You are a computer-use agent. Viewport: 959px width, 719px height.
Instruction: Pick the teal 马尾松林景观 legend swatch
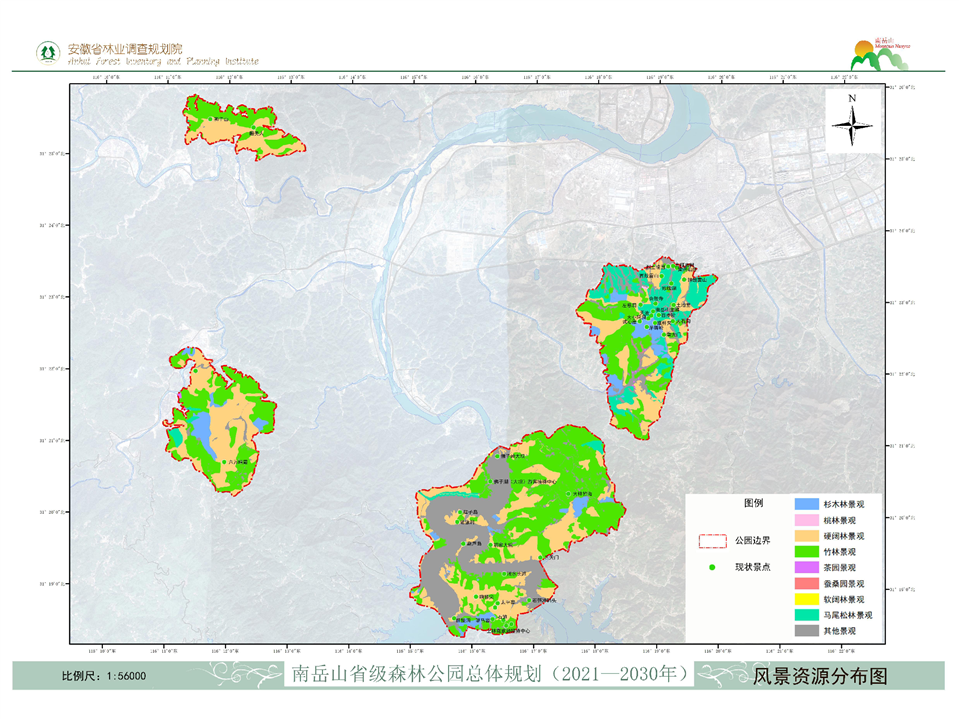806,615
